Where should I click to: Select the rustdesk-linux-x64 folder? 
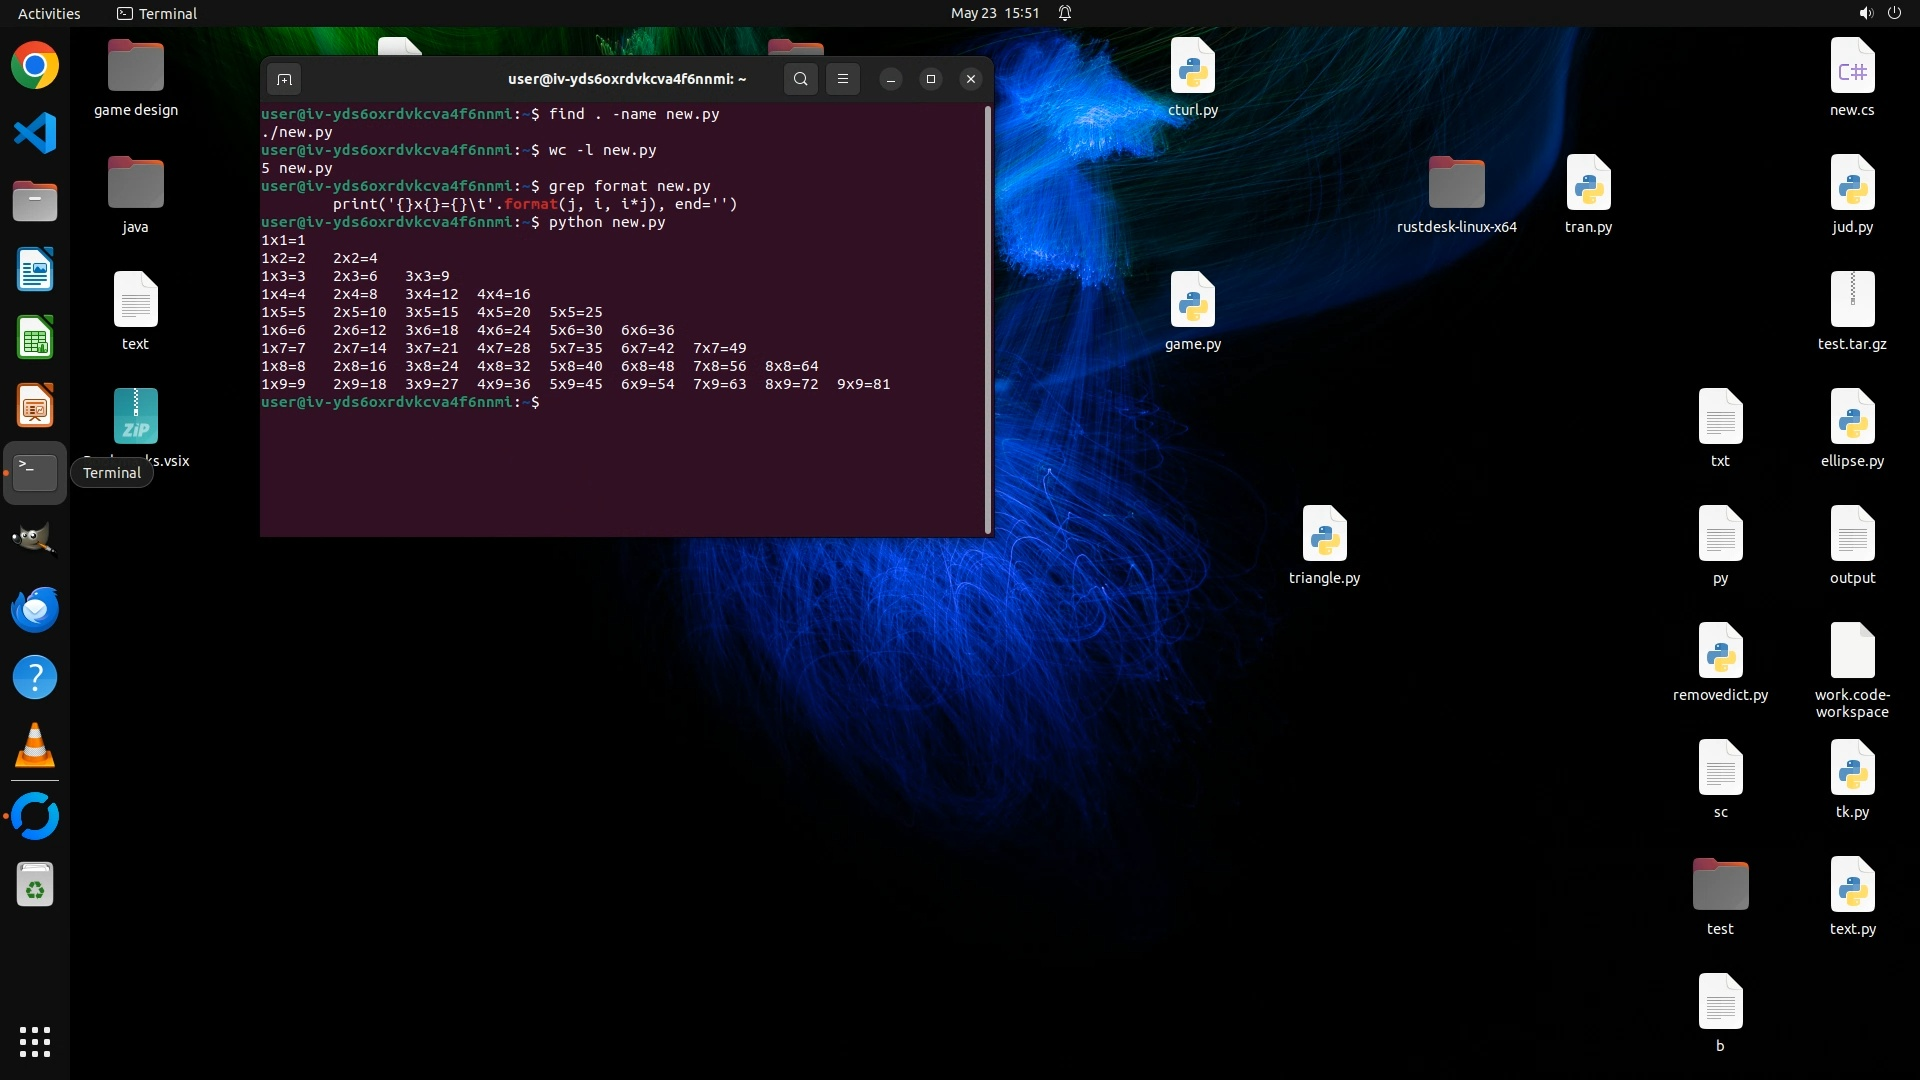[x=1456, y=183]
